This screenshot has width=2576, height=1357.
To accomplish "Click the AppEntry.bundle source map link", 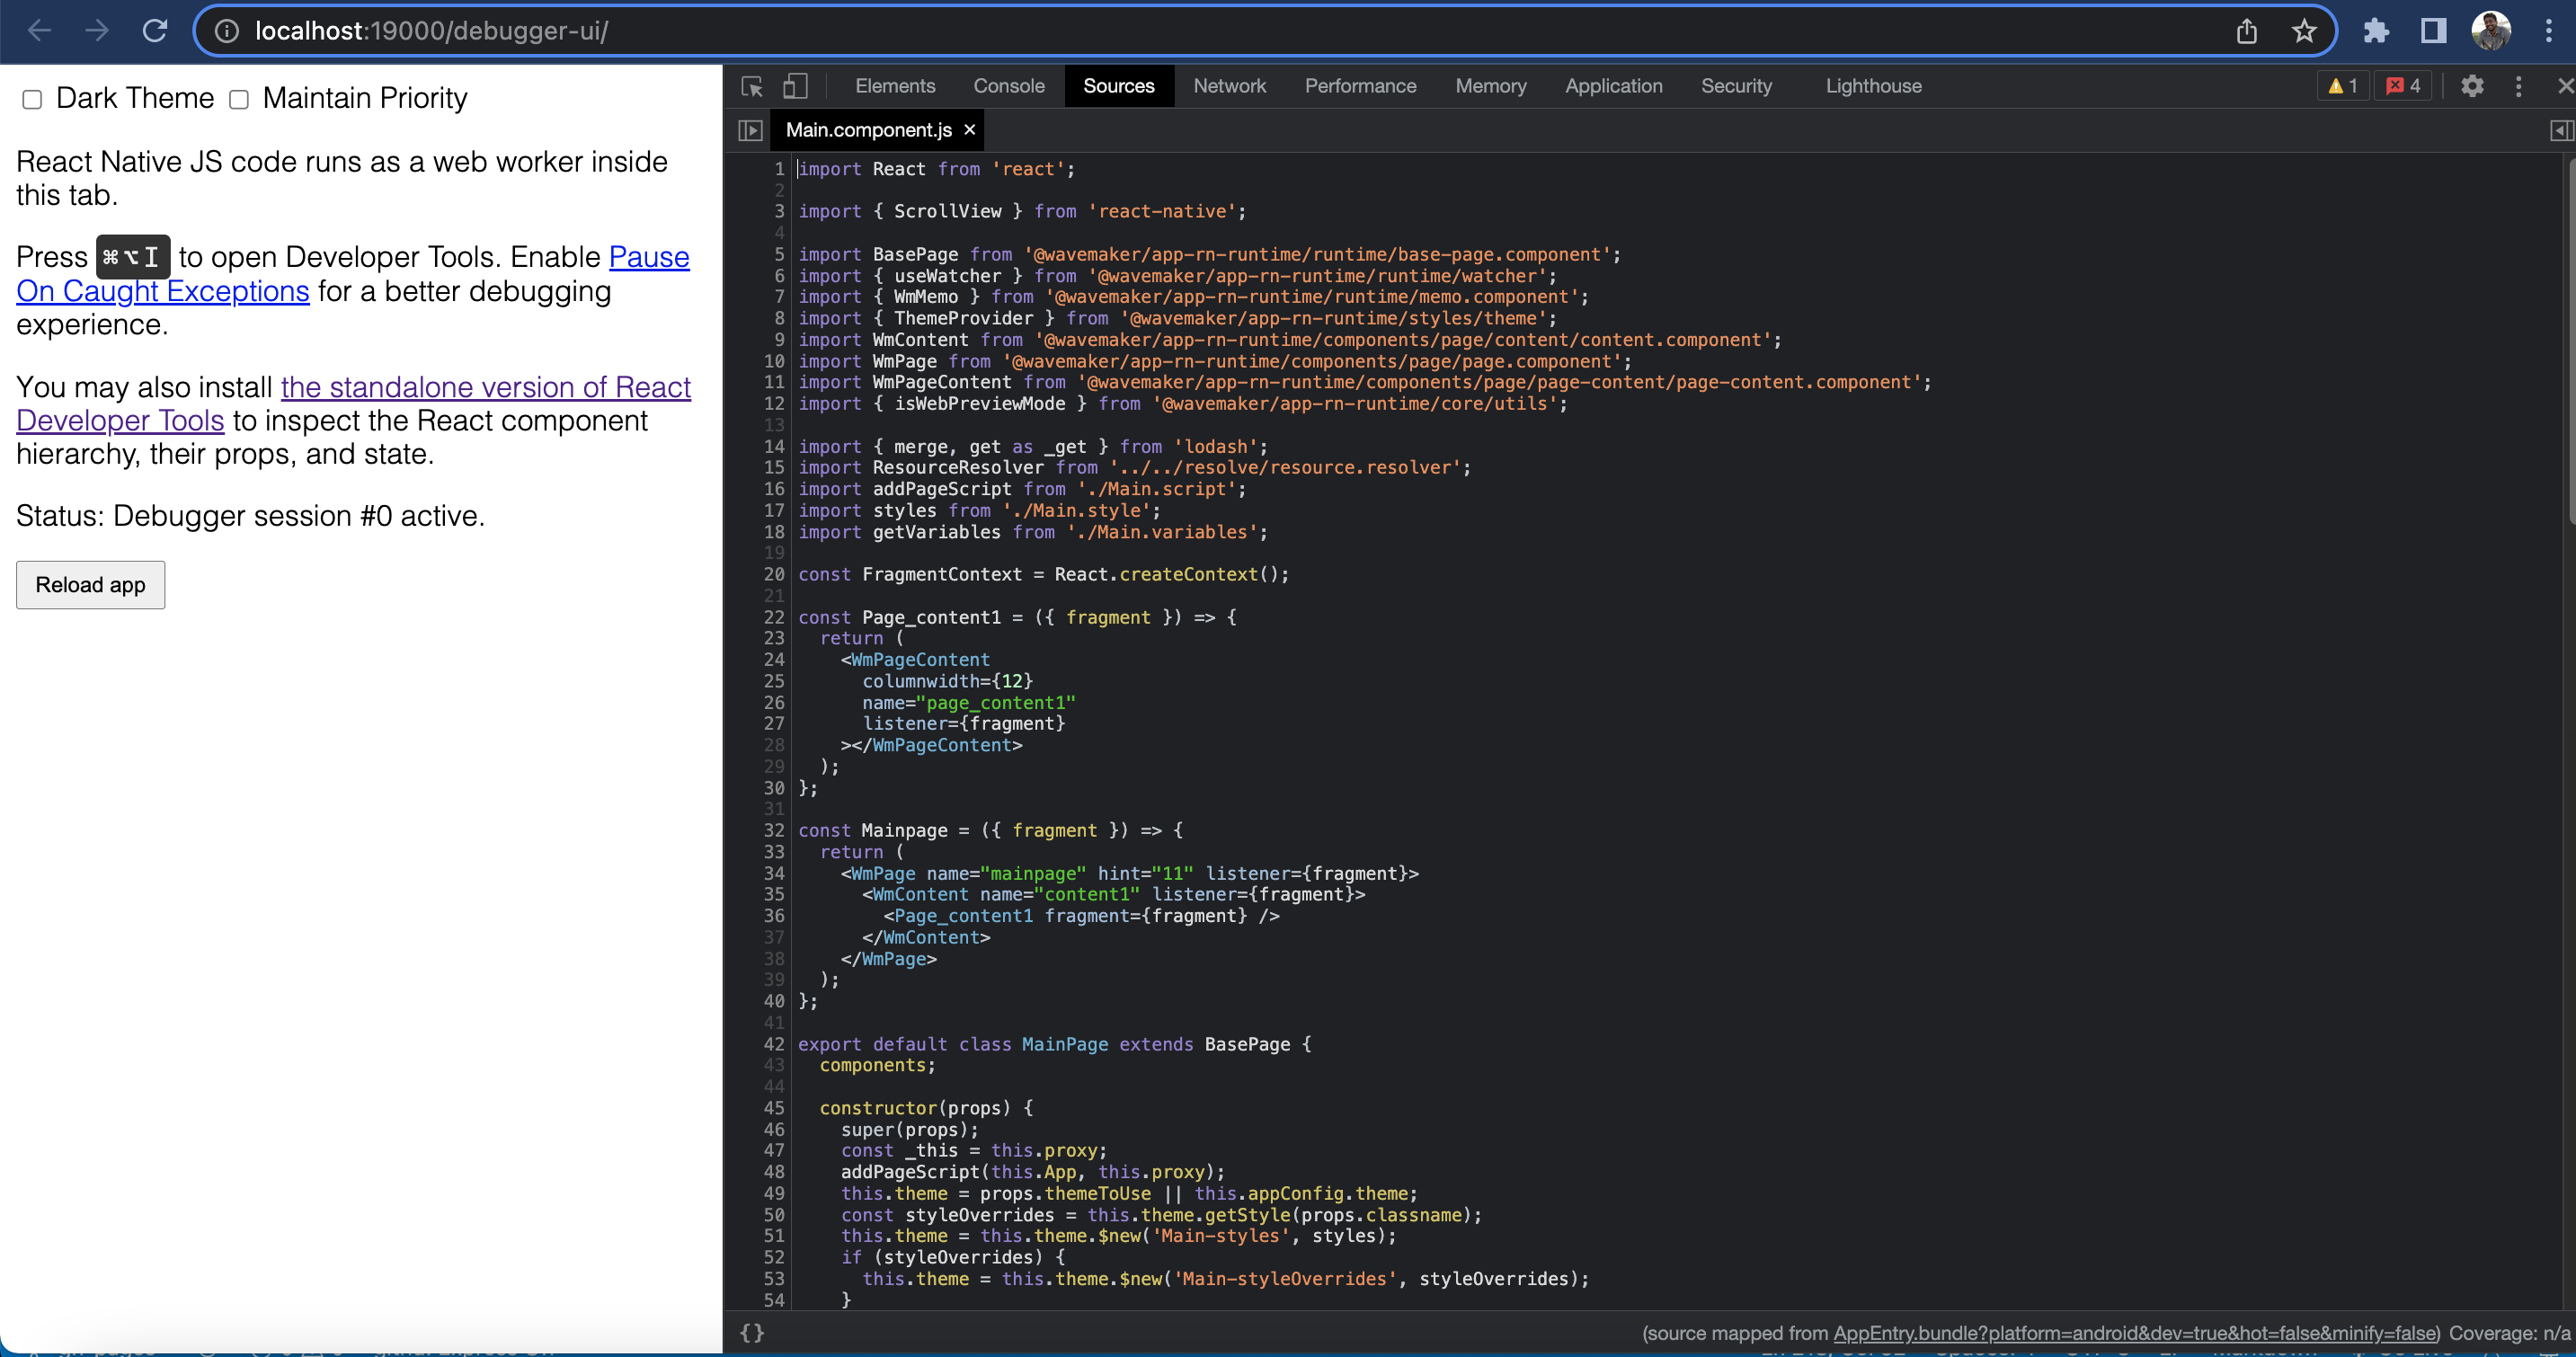I will 2136,1333.
